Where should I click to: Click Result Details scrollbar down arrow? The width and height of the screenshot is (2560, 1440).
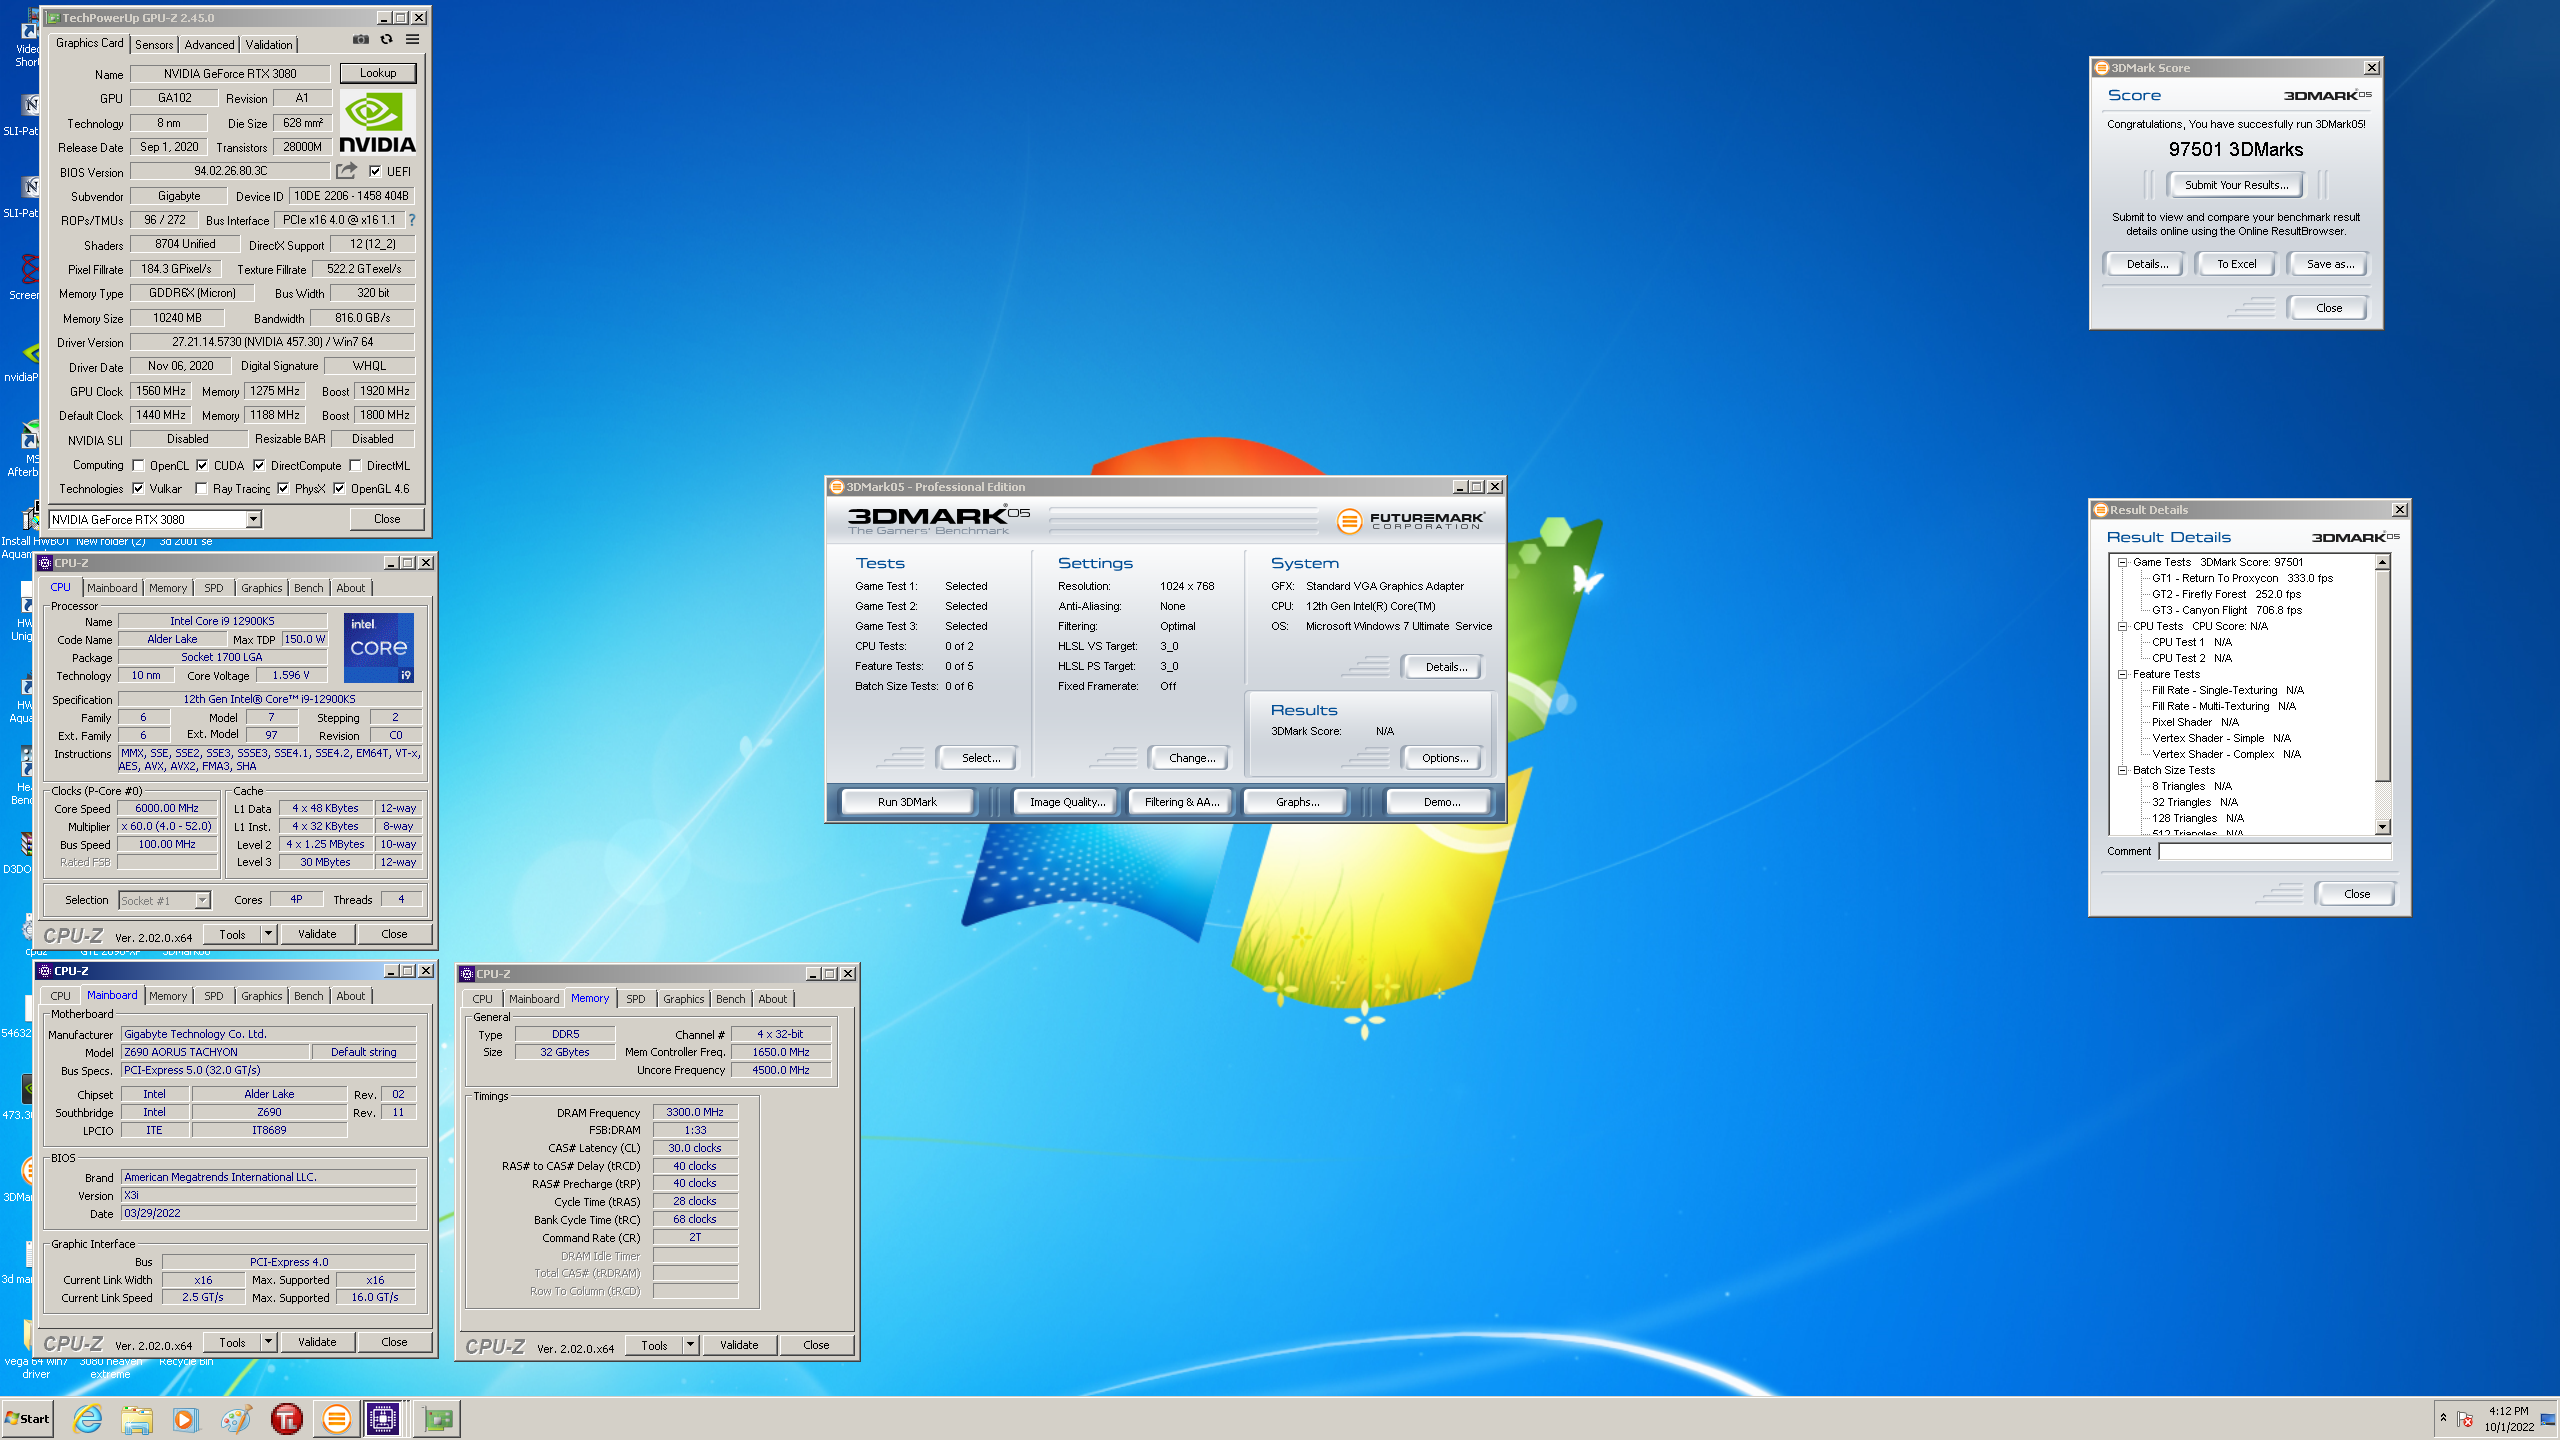click(x=2383, y=827)
